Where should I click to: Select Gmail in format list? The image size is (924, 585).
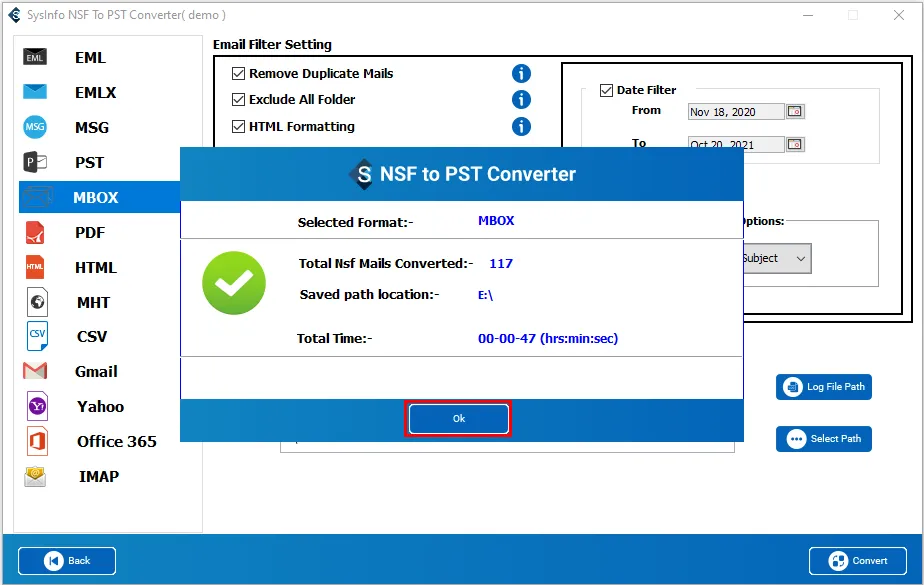[96, 371]
